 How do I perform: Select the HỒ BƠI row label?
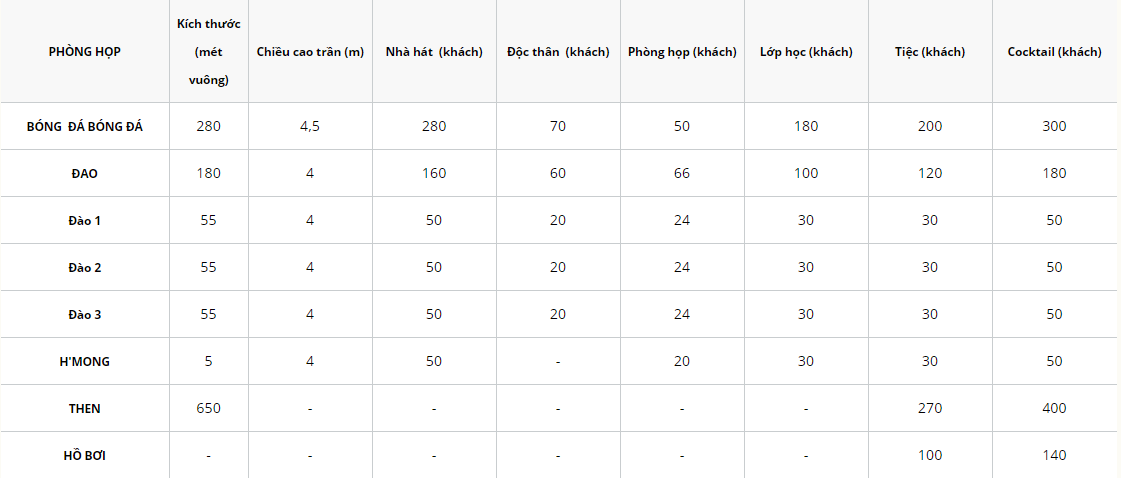(x=84, y=455)
